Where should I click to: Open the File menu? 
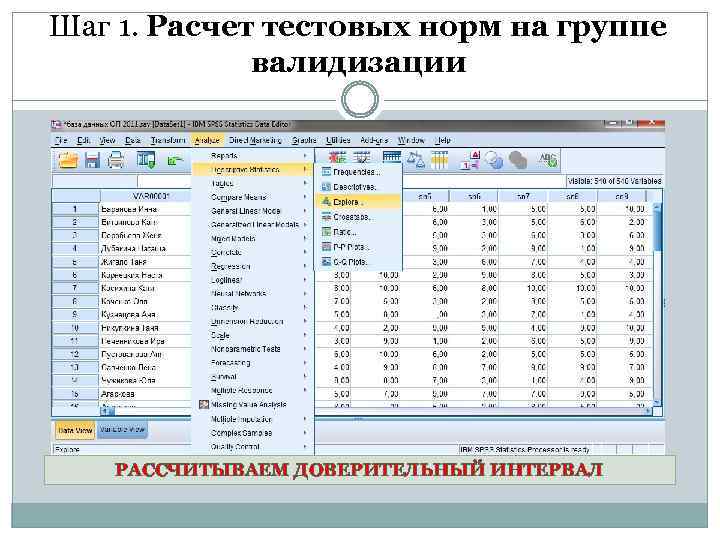pyautogui.click(x=61, y=141)
